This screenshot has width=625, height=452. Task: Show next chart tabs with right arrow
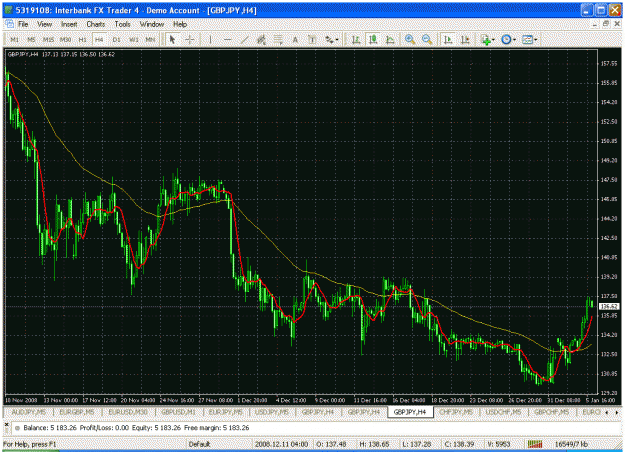point(617,412)
